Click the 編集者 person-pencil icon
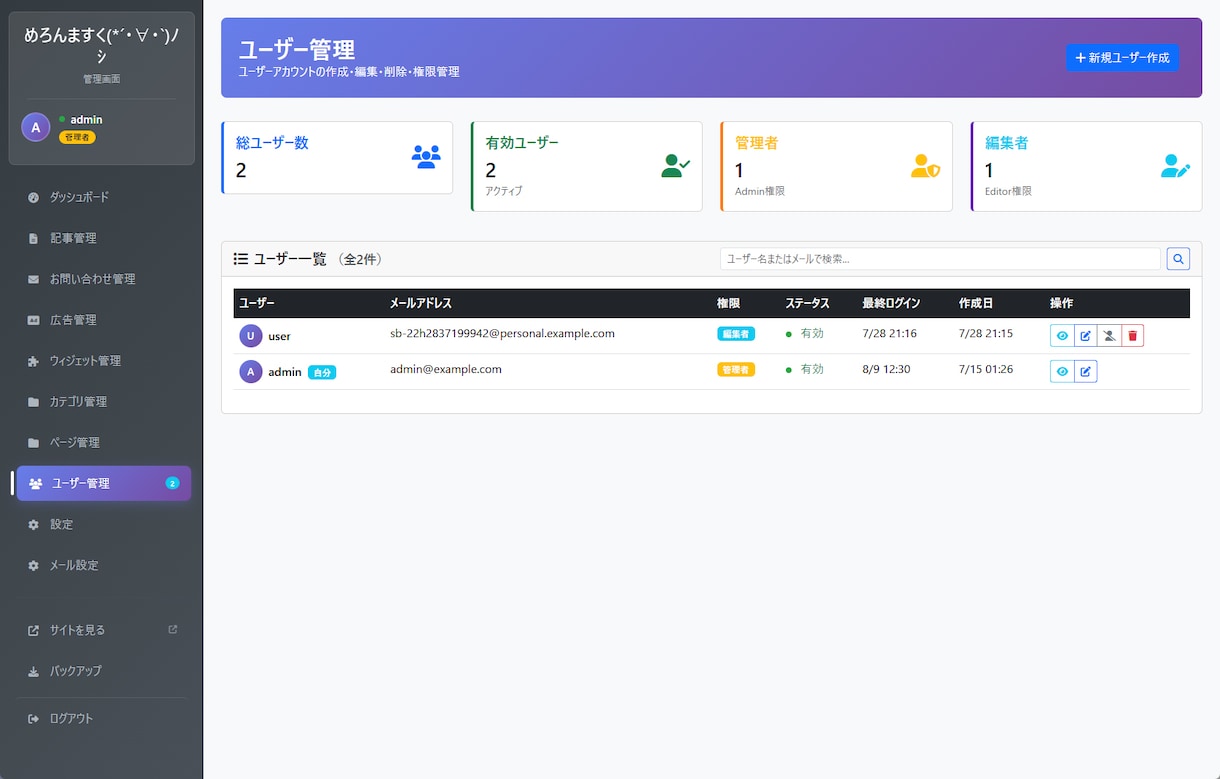 click(x=1176, y=166)
